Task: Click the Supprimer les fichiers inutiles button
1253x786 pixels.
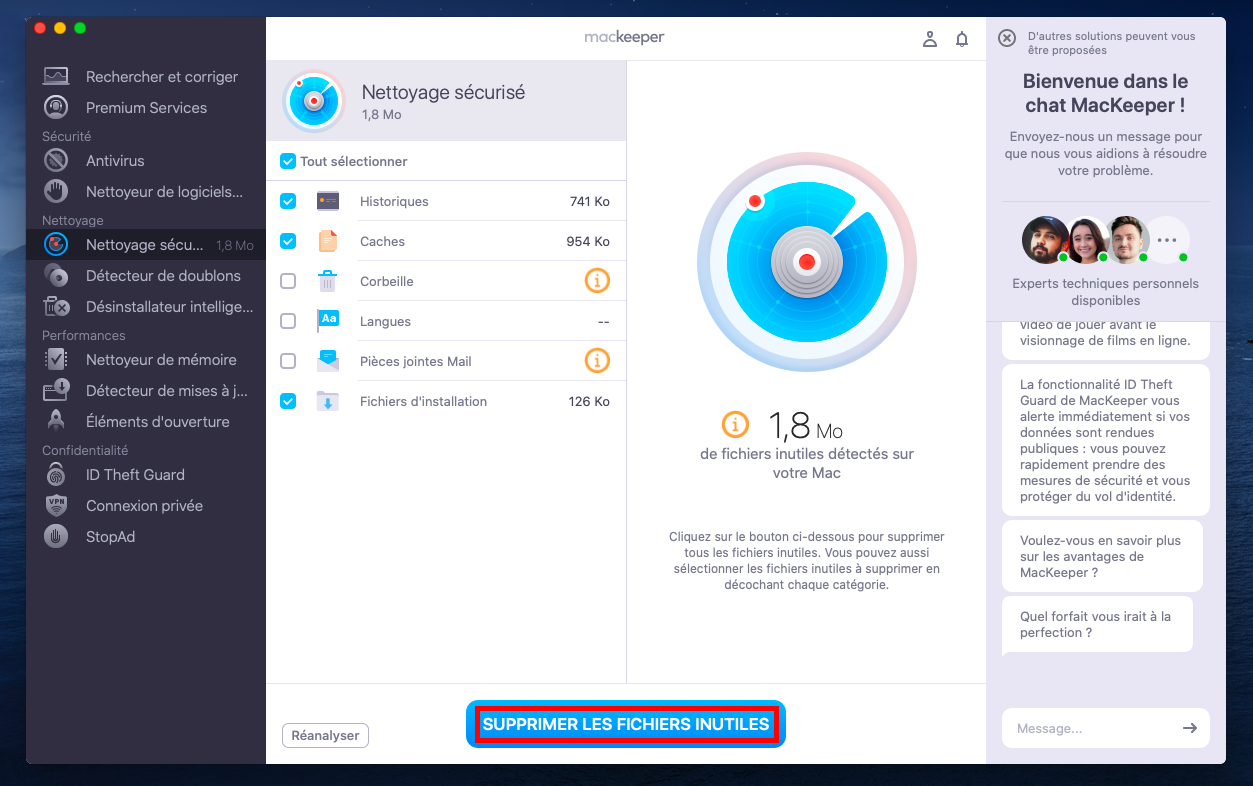Action: 625,723
